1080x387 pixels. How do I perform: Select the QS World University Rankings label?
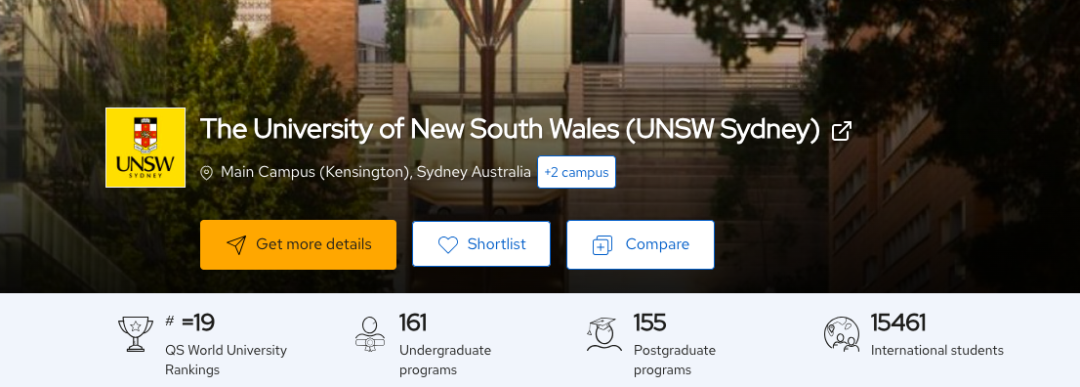pos(226,360)
